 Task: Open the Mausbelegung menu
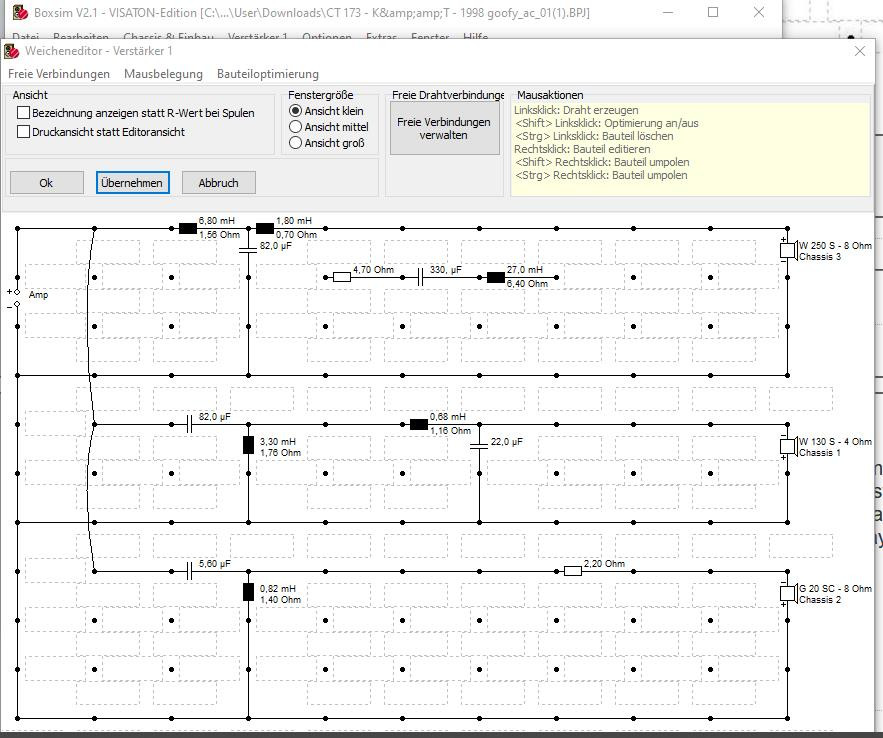pos(163,74)
